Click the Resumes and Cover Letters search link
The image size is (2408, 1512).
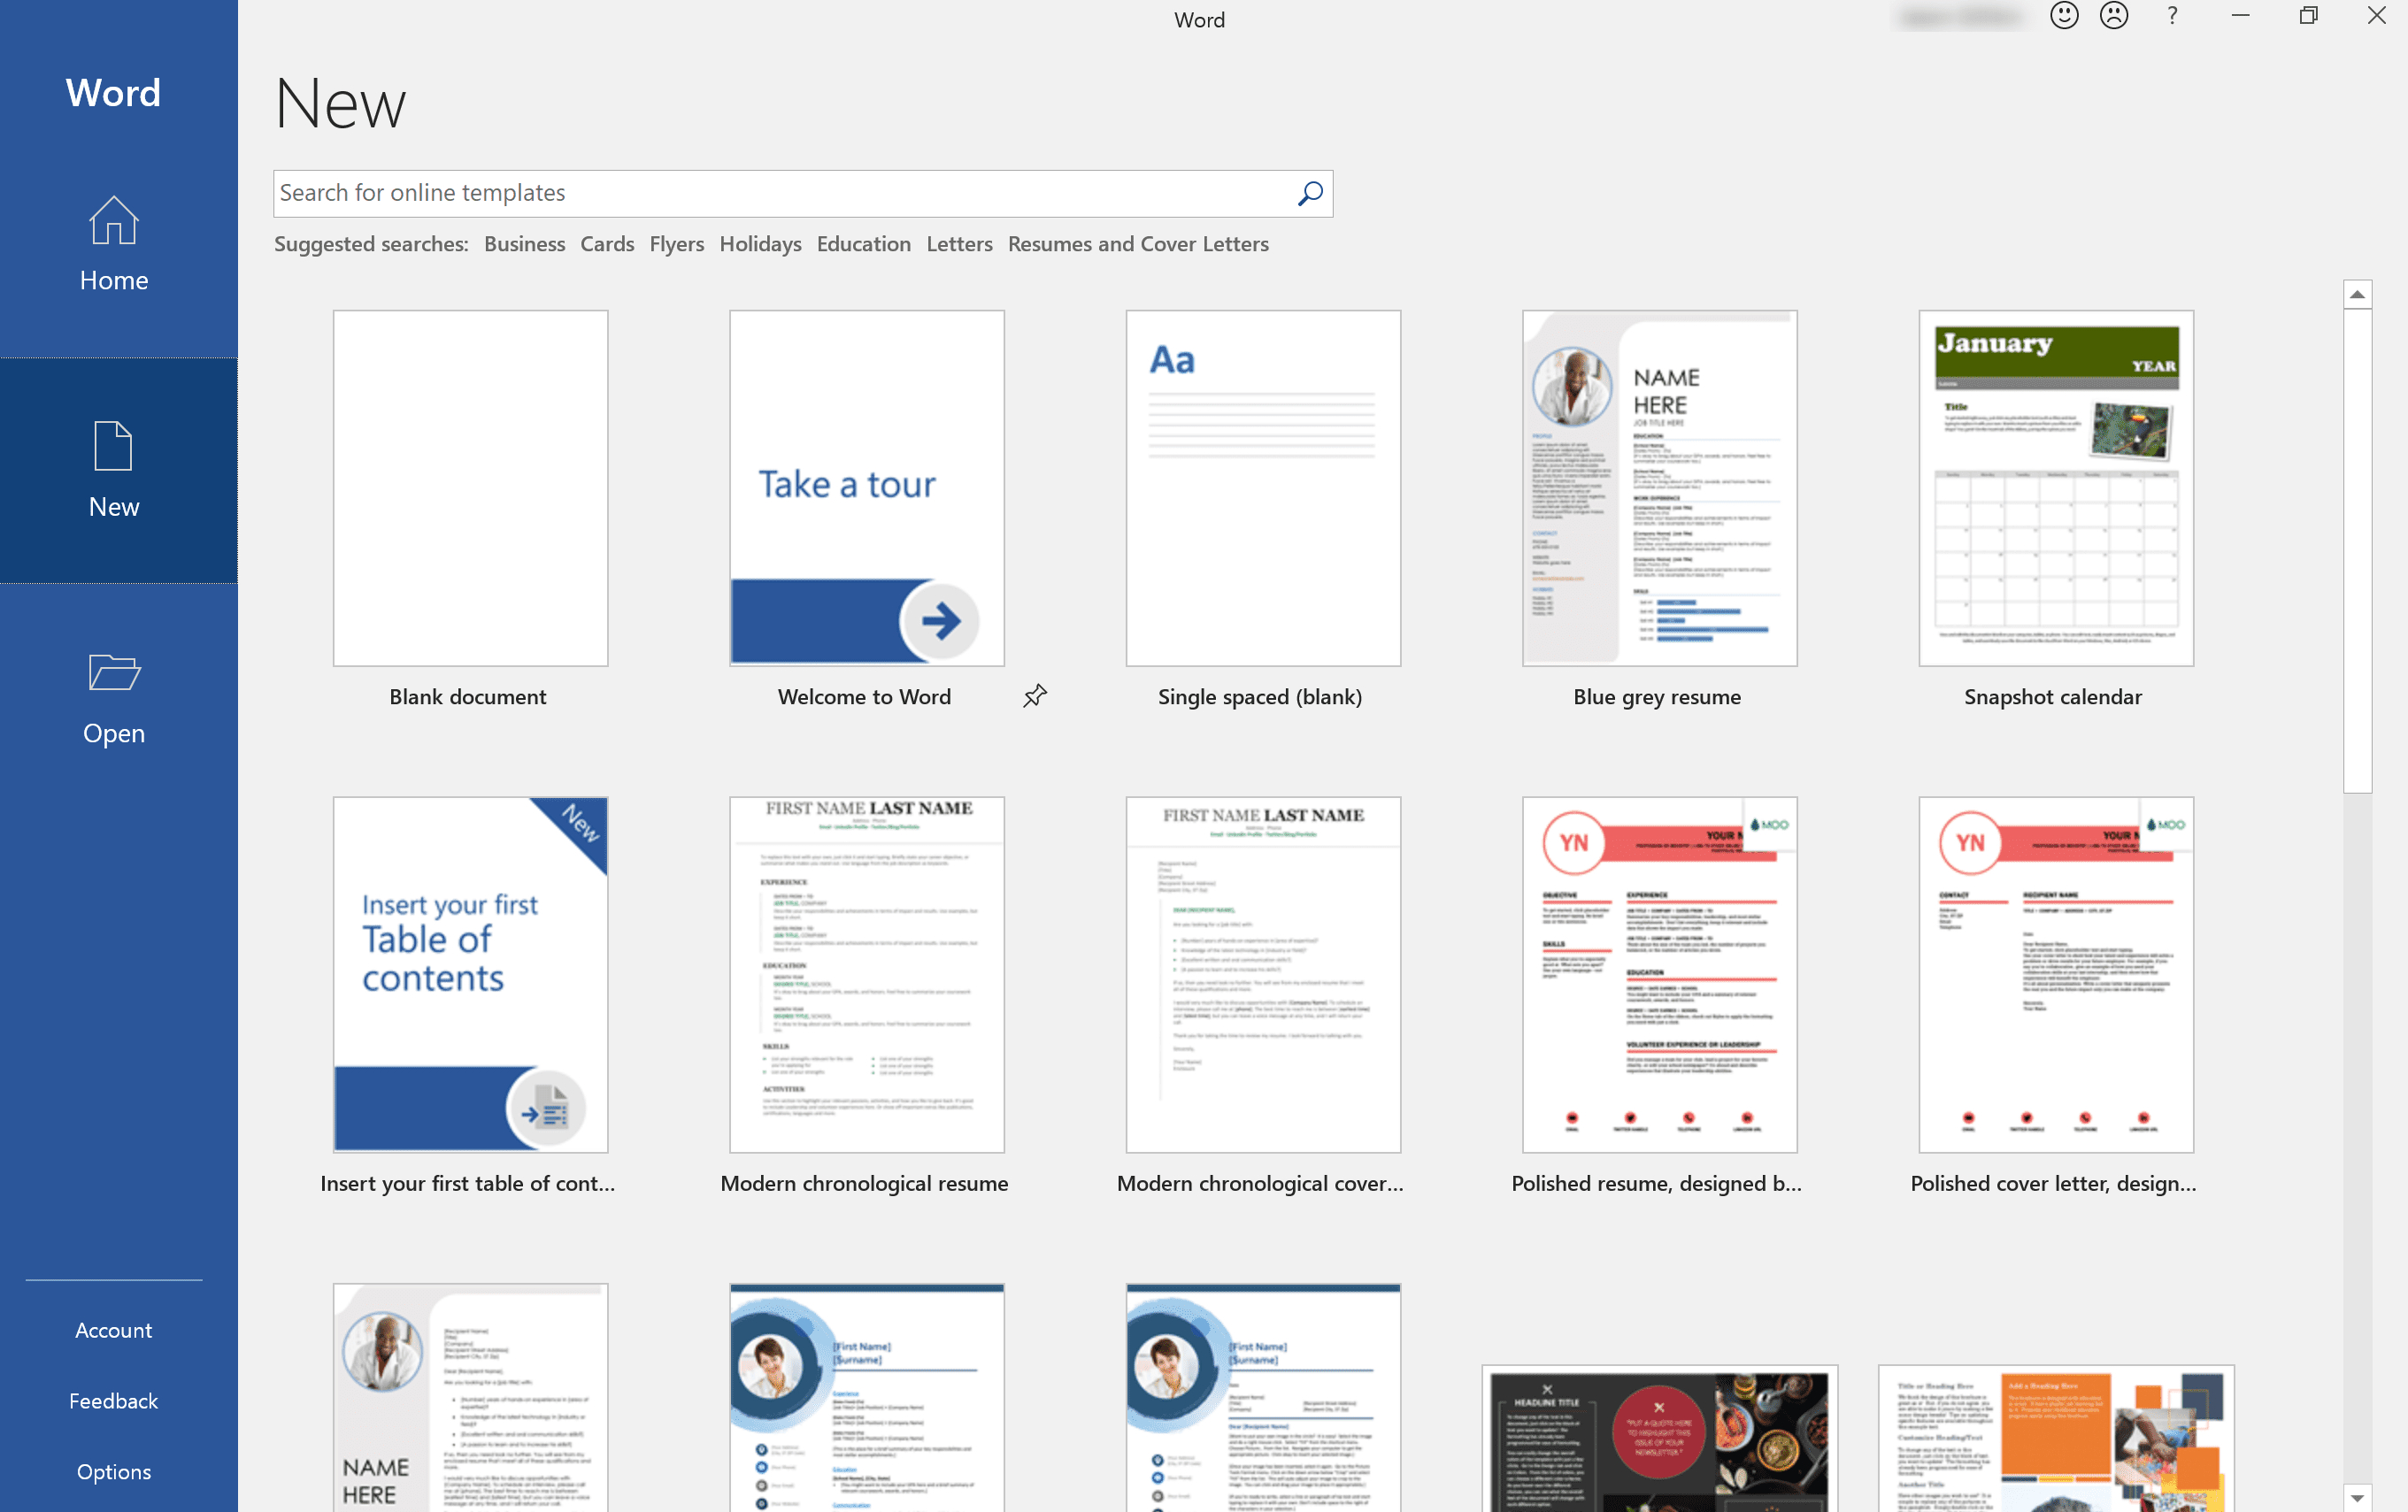[1138, 244]
